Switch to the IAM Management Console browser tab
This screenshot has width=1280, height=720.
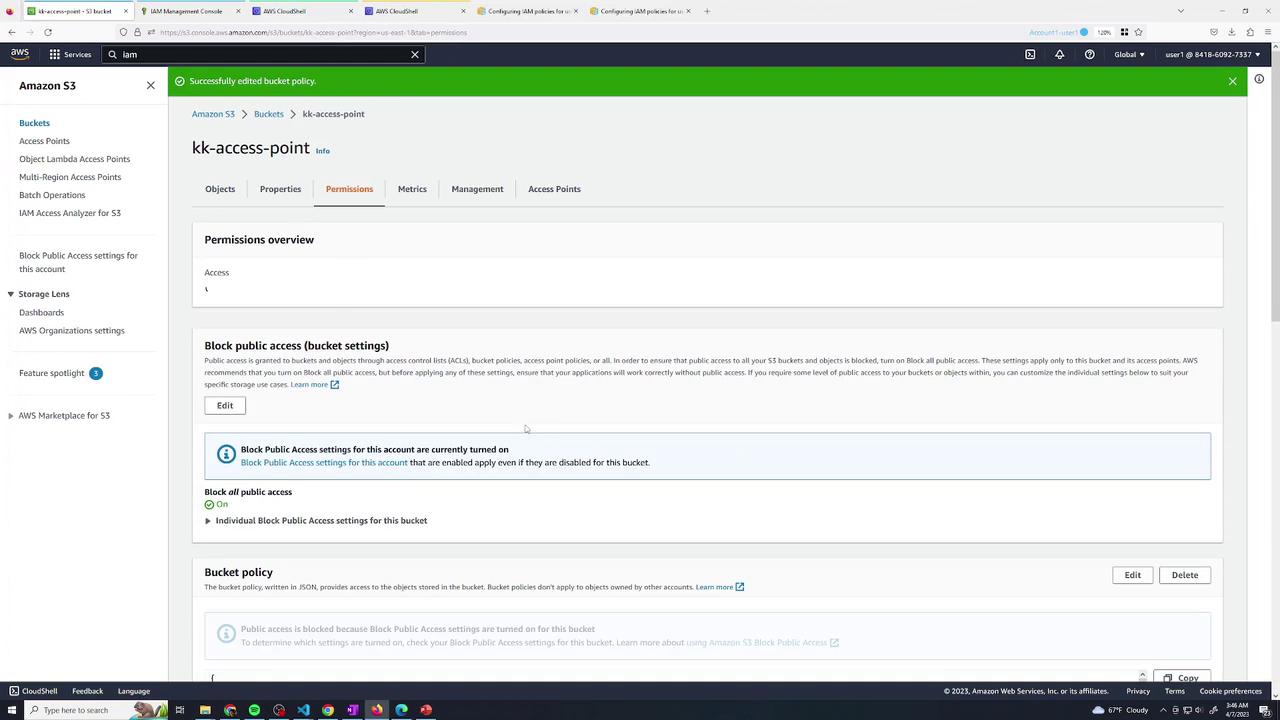189,11
